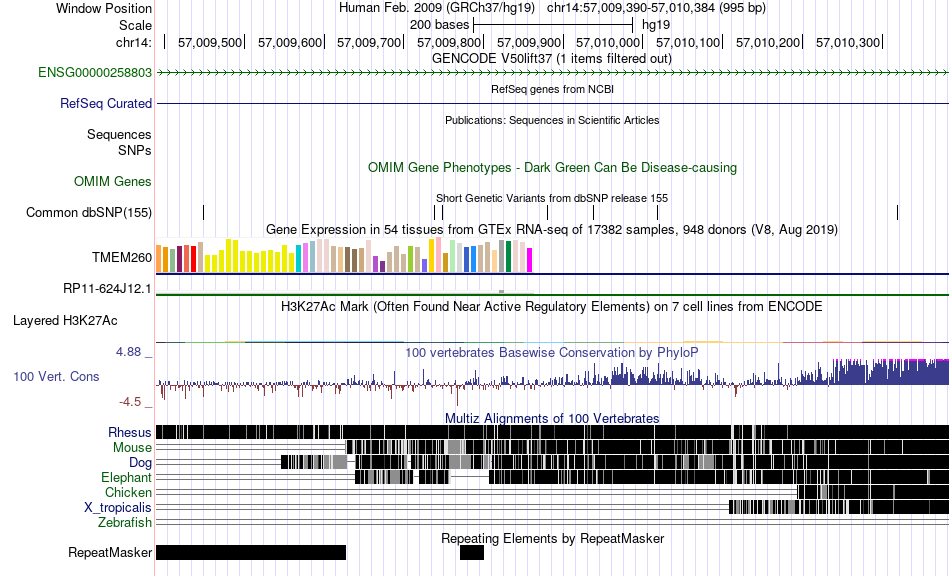Click the TMEM260 GTEx gene label
The height and width of the screenshot is (576, 950).
tap(122, 257)
